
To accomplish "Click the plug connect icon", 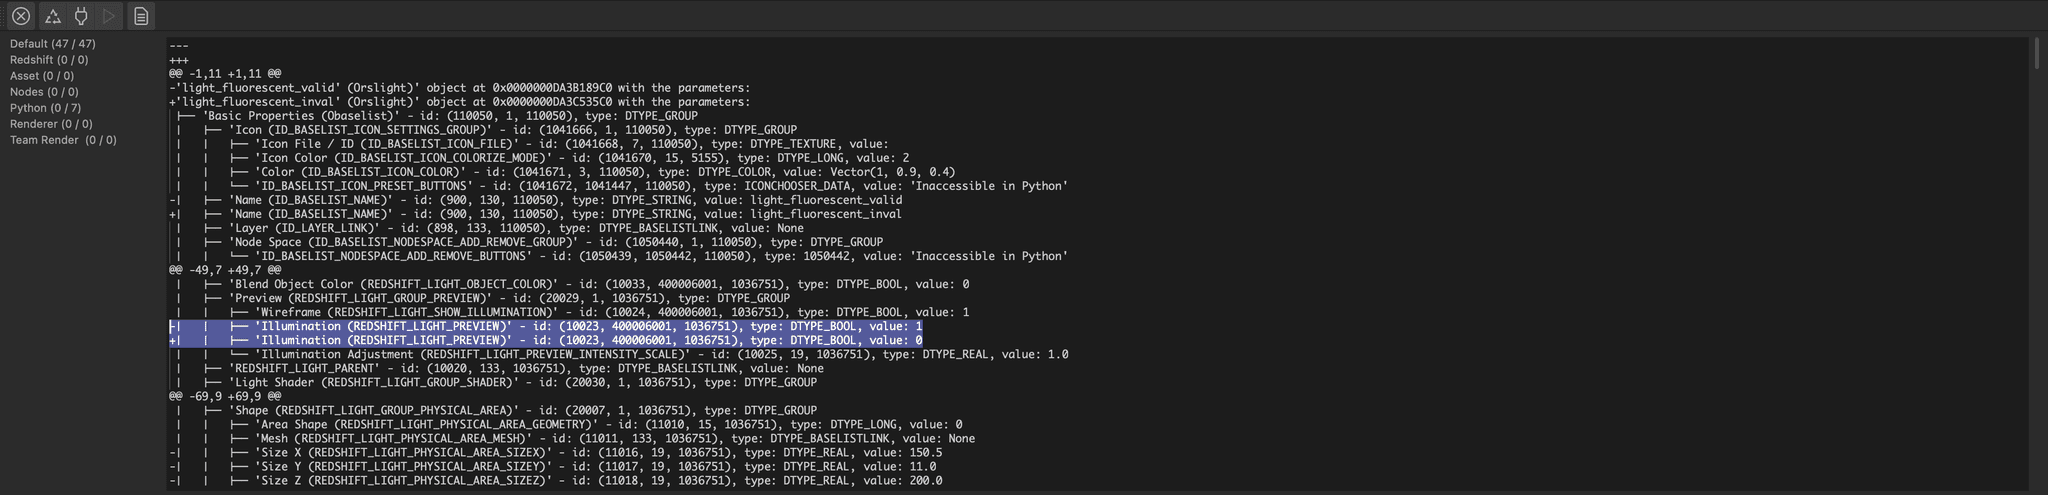I will [81, 16].
